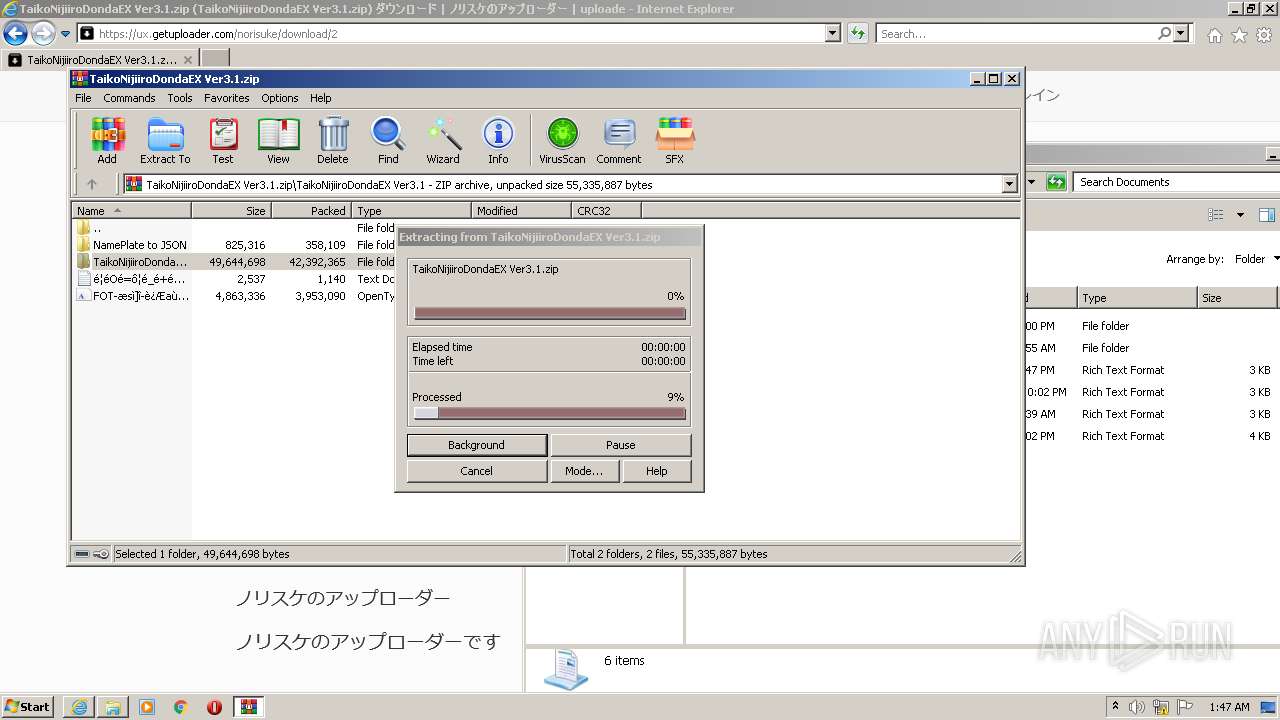The height and width of the screenshot is (720, 1280).
Task: Open the IE search provider dropdown
Action: [x=1182, y=34]
